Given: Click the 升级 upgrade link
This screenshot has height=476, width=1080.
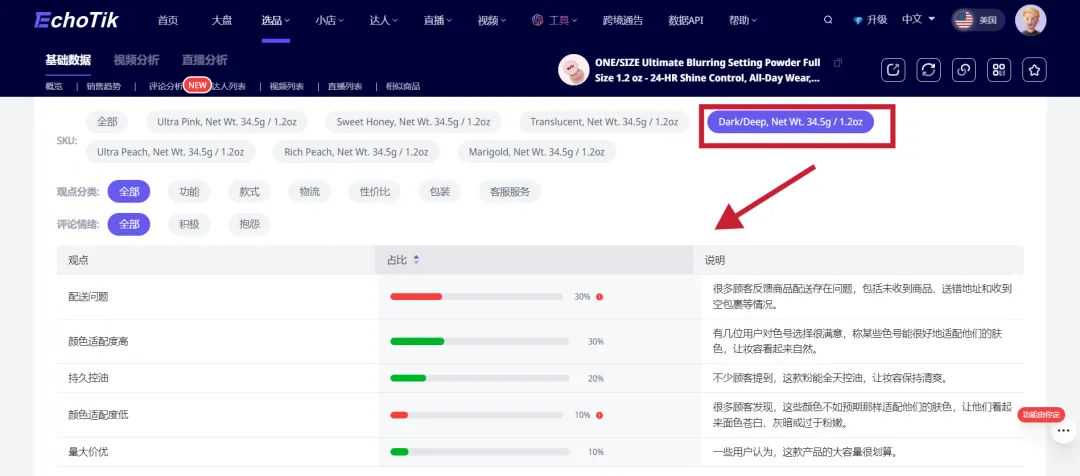Looking at the screenshot, I should click(x=870, y=20).
